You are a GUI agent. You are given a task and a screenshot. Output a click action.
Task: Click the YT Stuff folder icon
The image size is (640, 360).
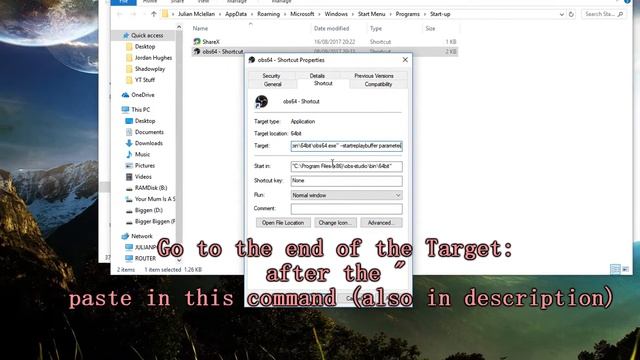(x=129, y=80)
